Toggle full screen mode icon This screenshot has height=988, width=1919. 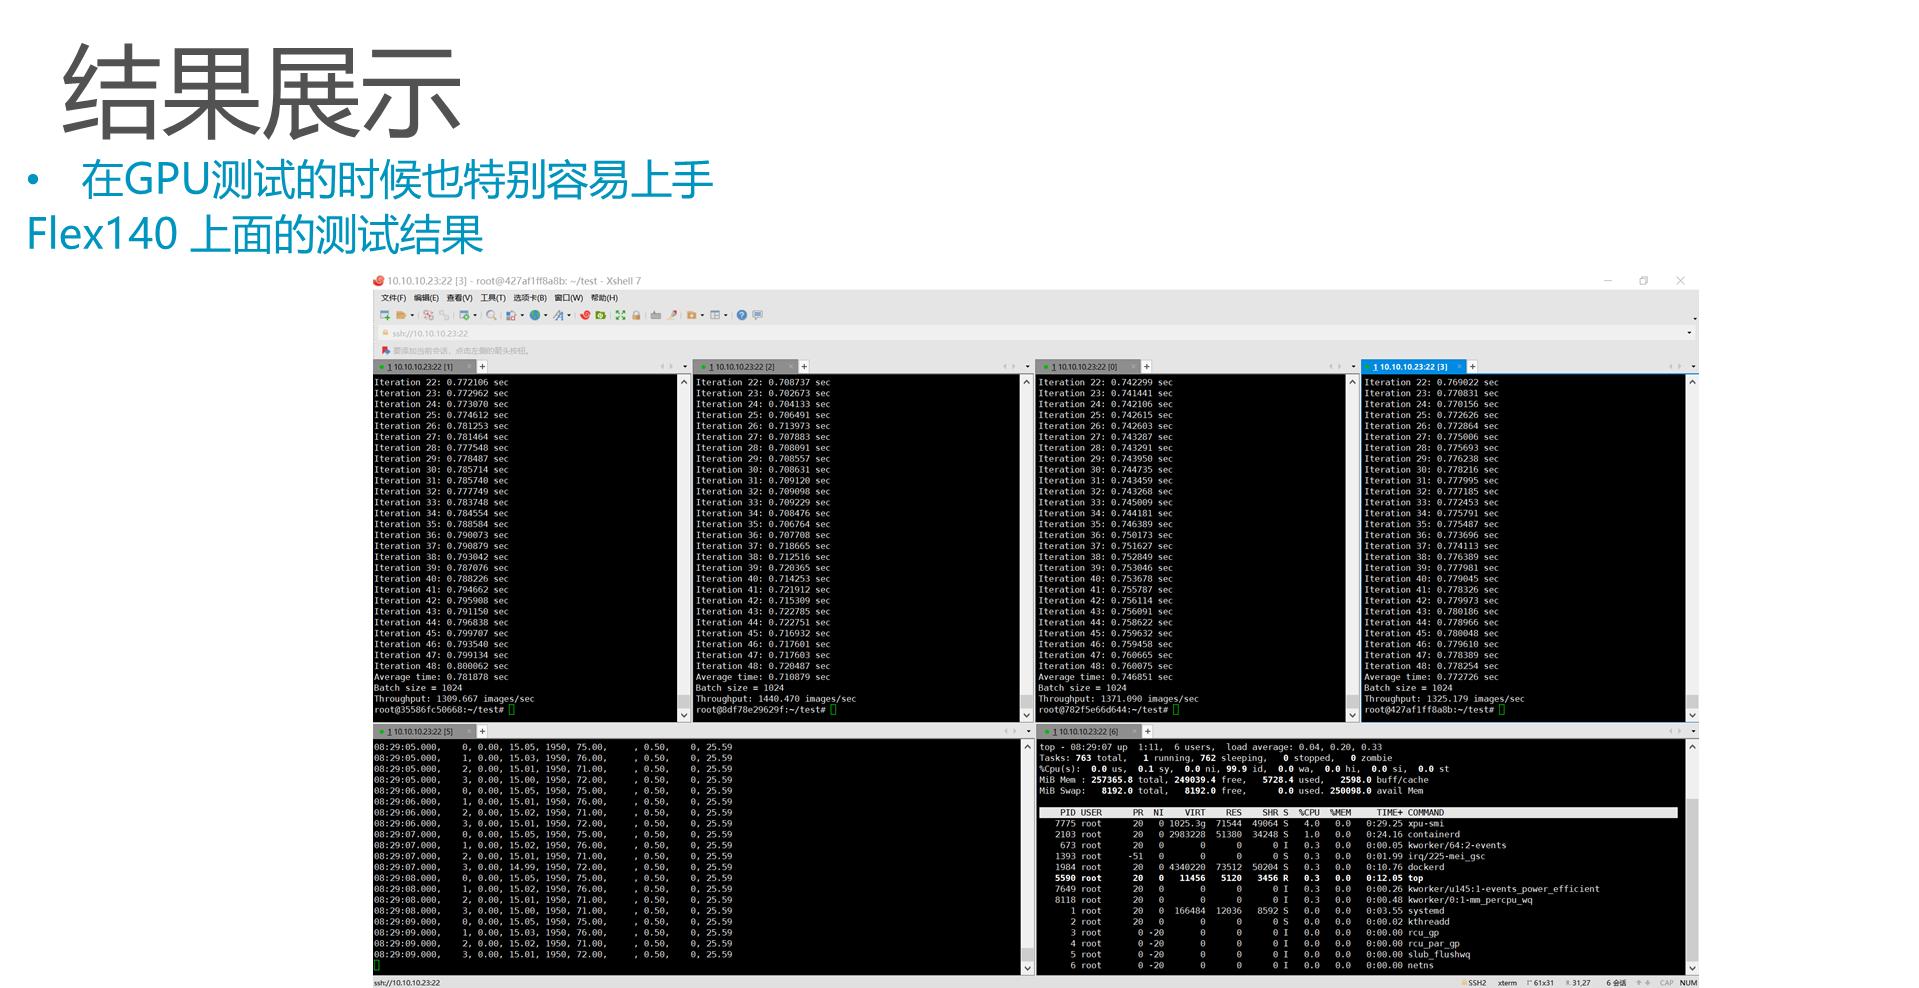pos(620,315)
